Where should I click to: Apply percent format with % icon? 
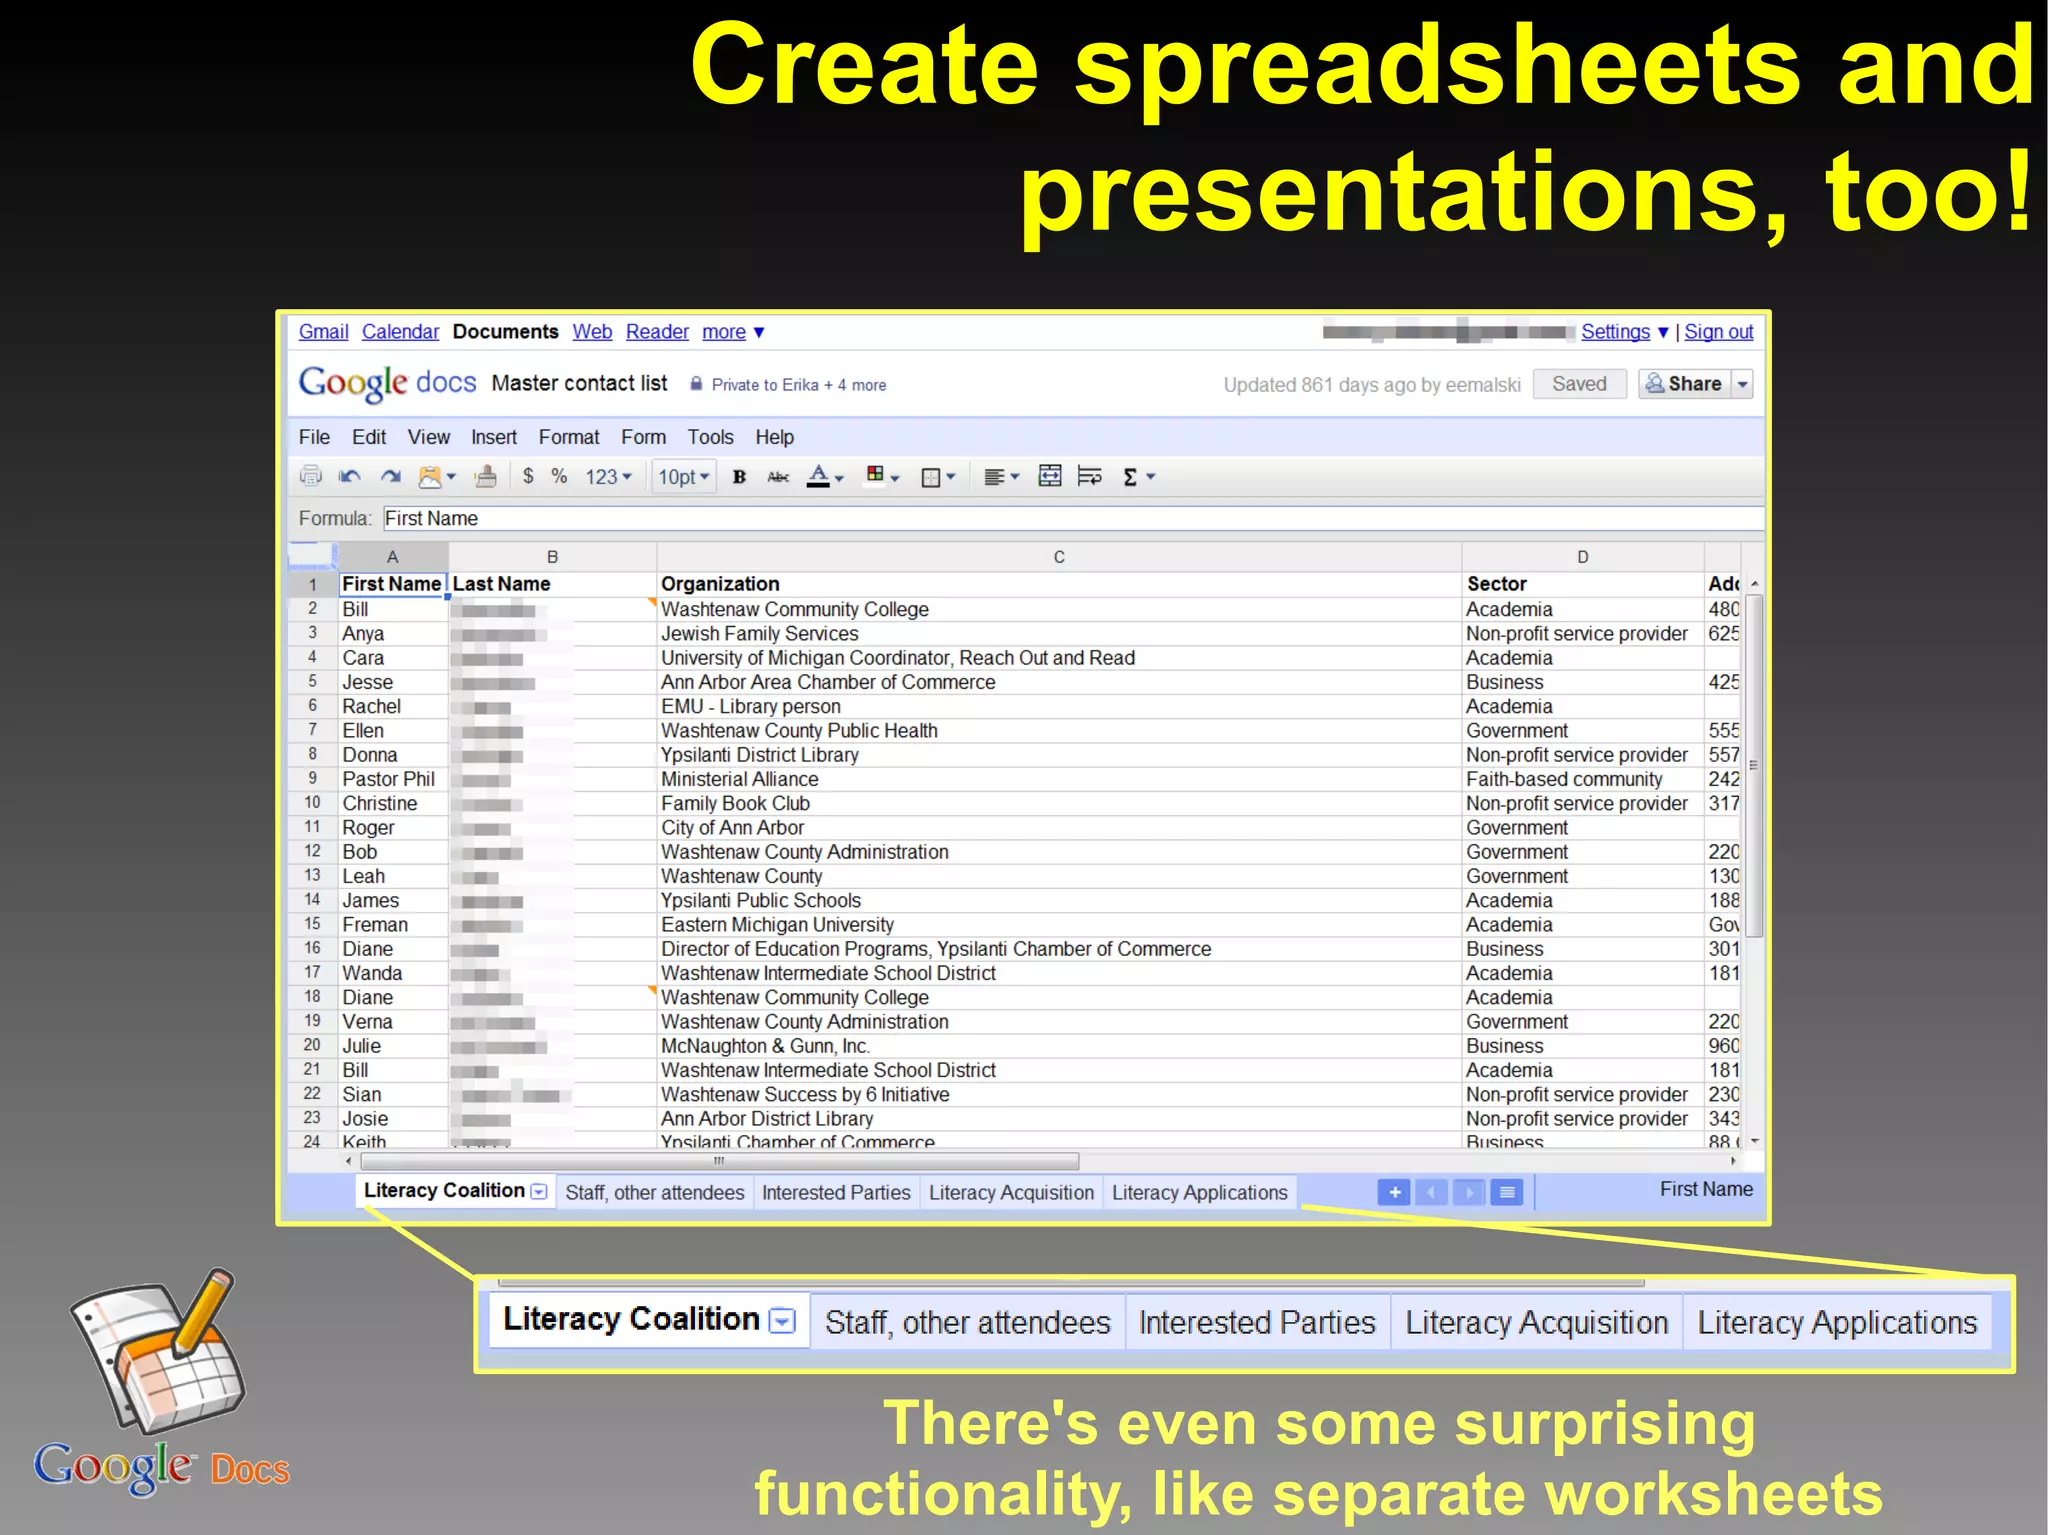click(x=560, y=477)
